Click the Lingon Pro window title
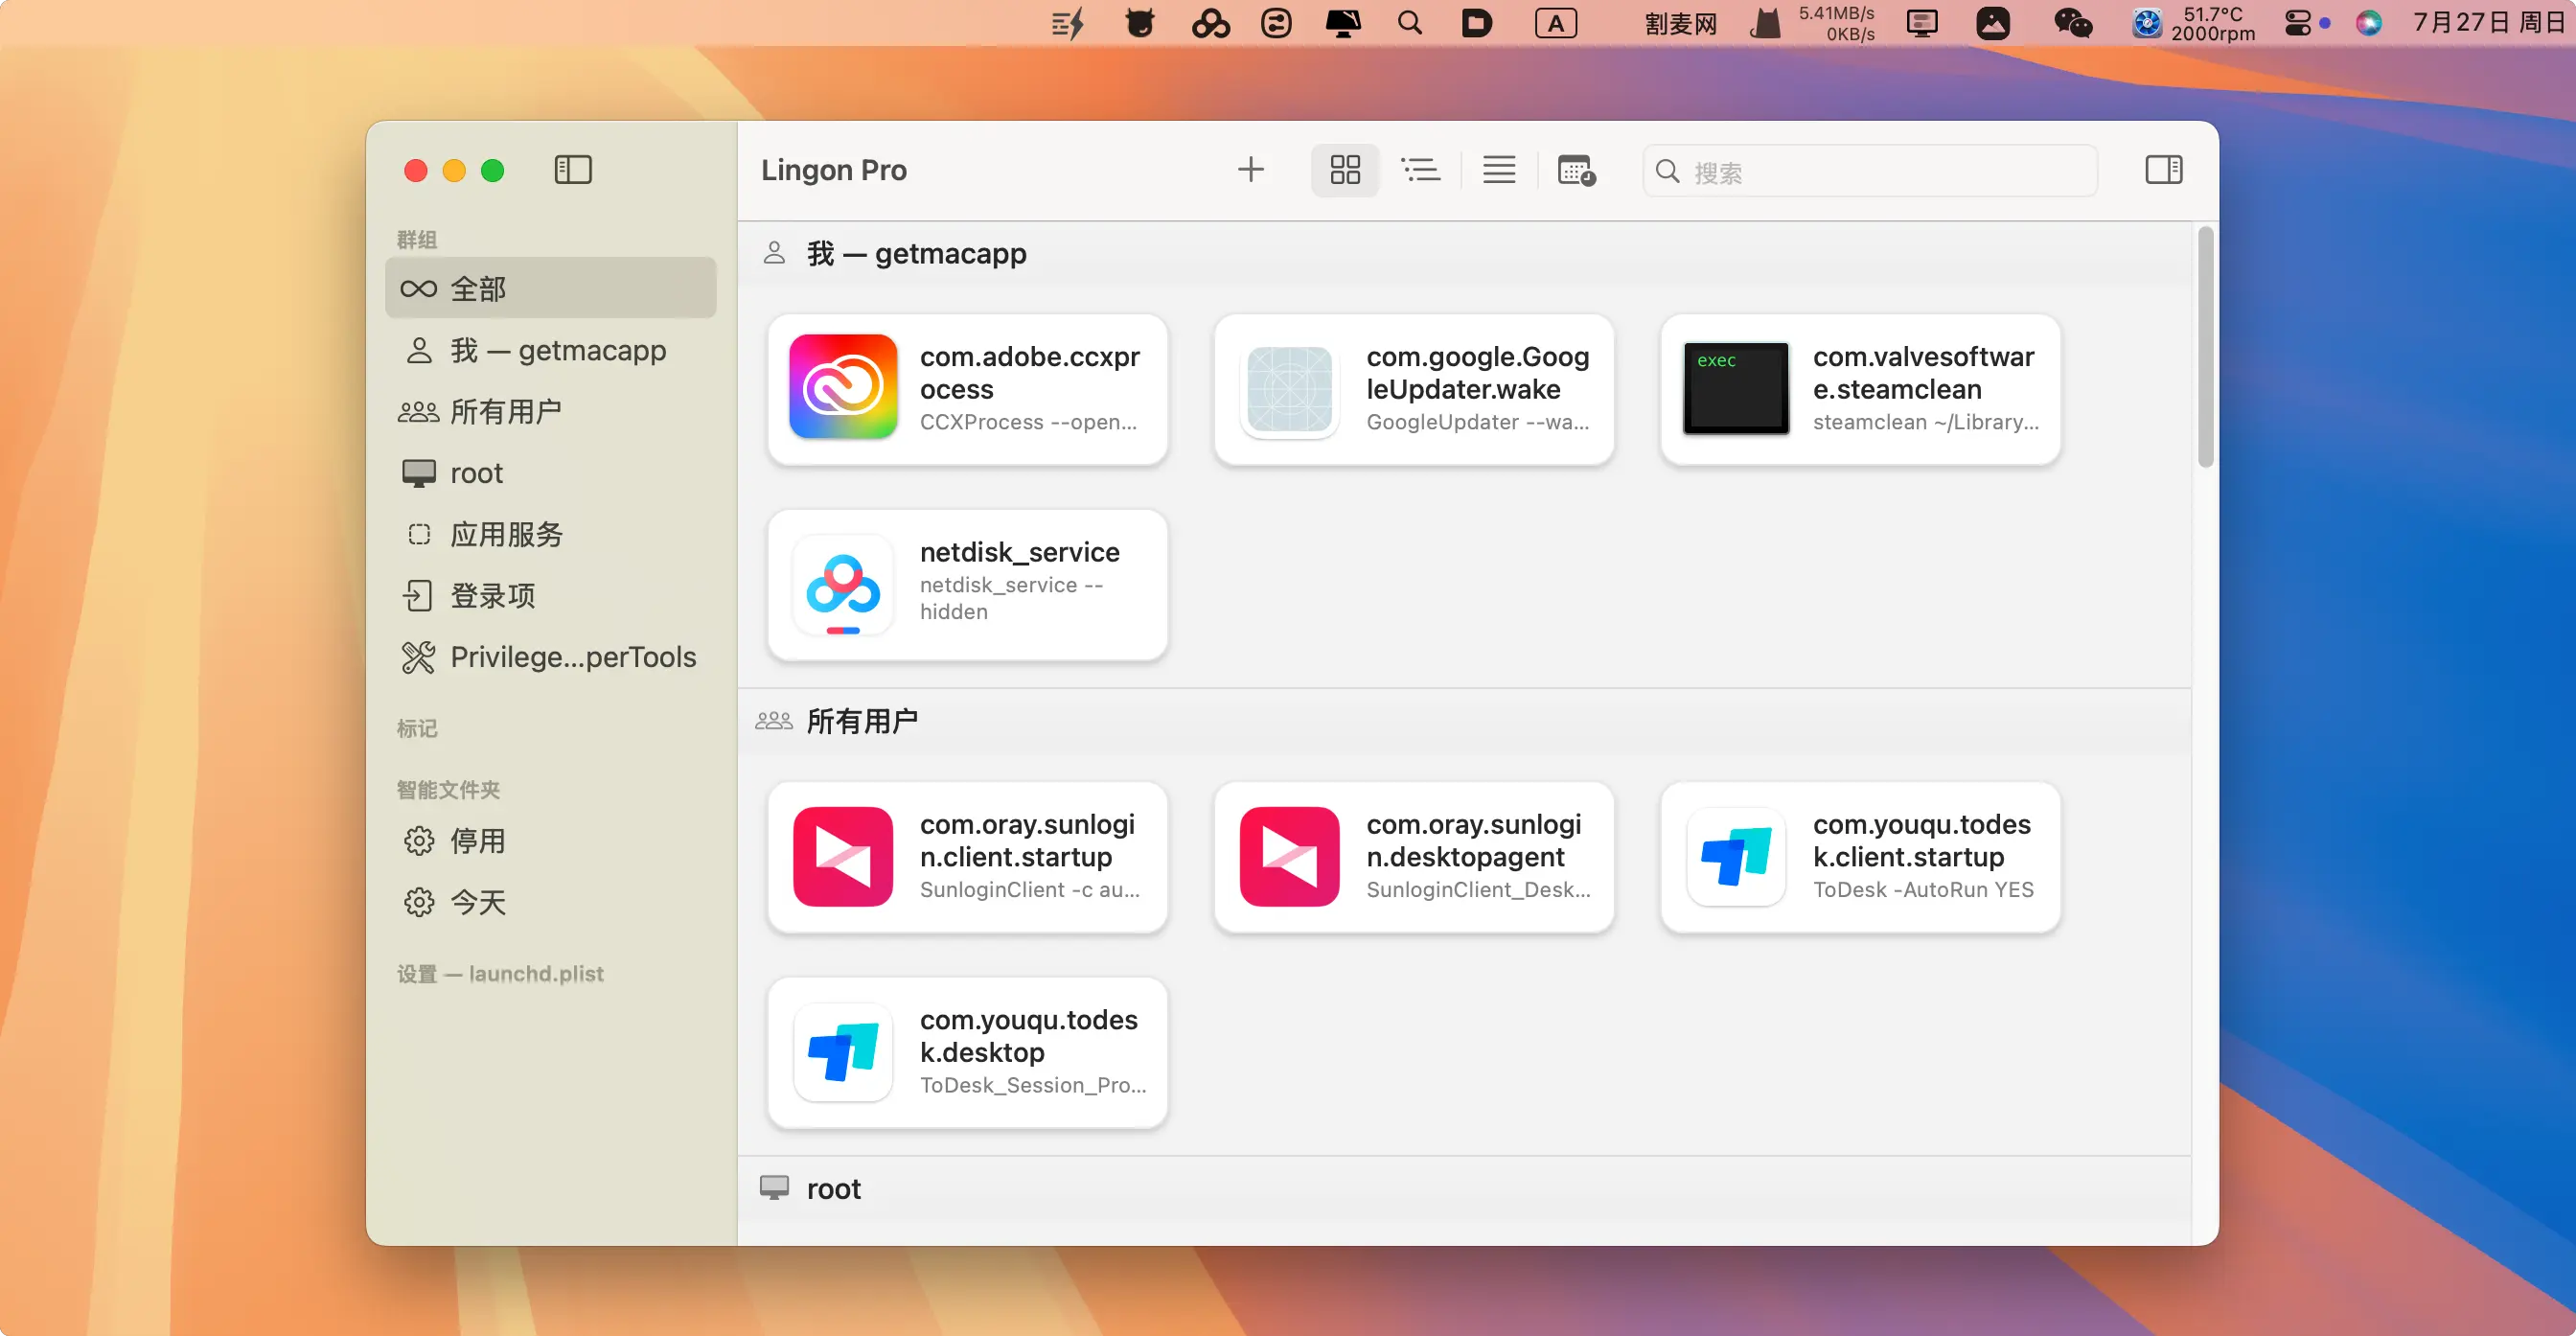This screenshot has width=2576, height=1336. 834,170
